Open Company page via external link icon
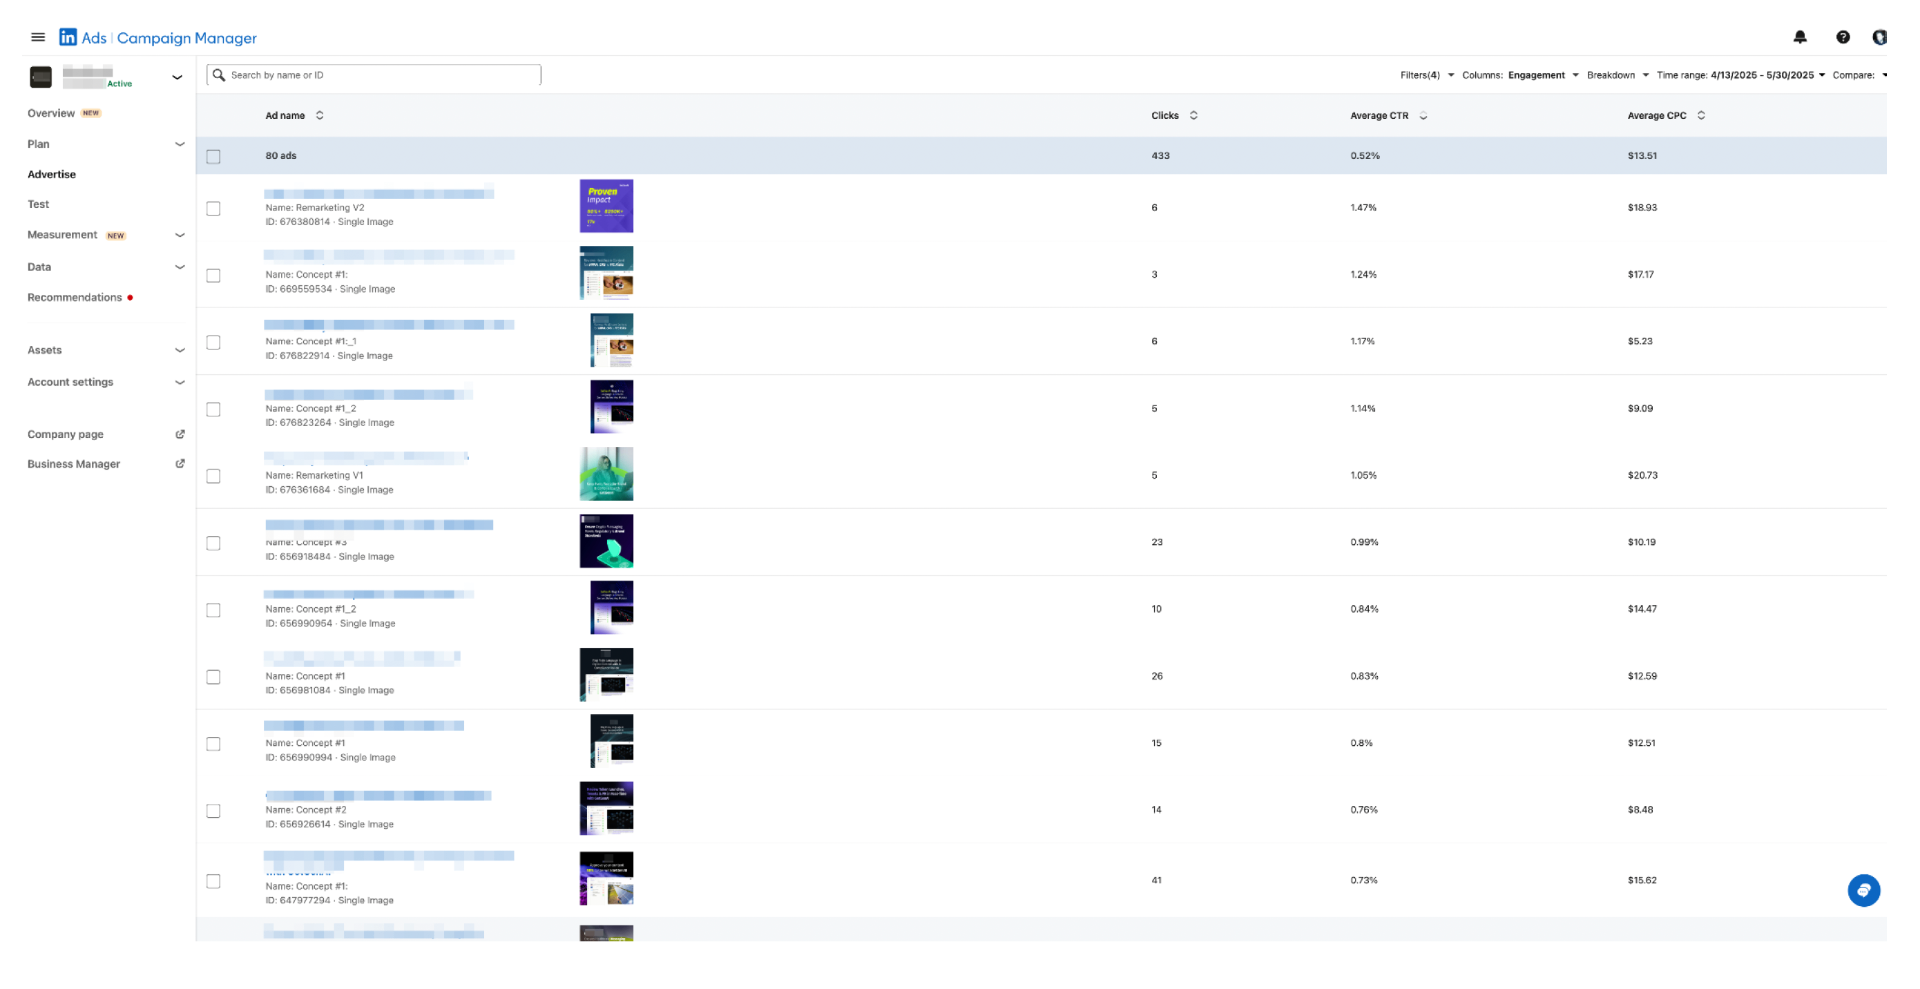 [x=180, y=434]
